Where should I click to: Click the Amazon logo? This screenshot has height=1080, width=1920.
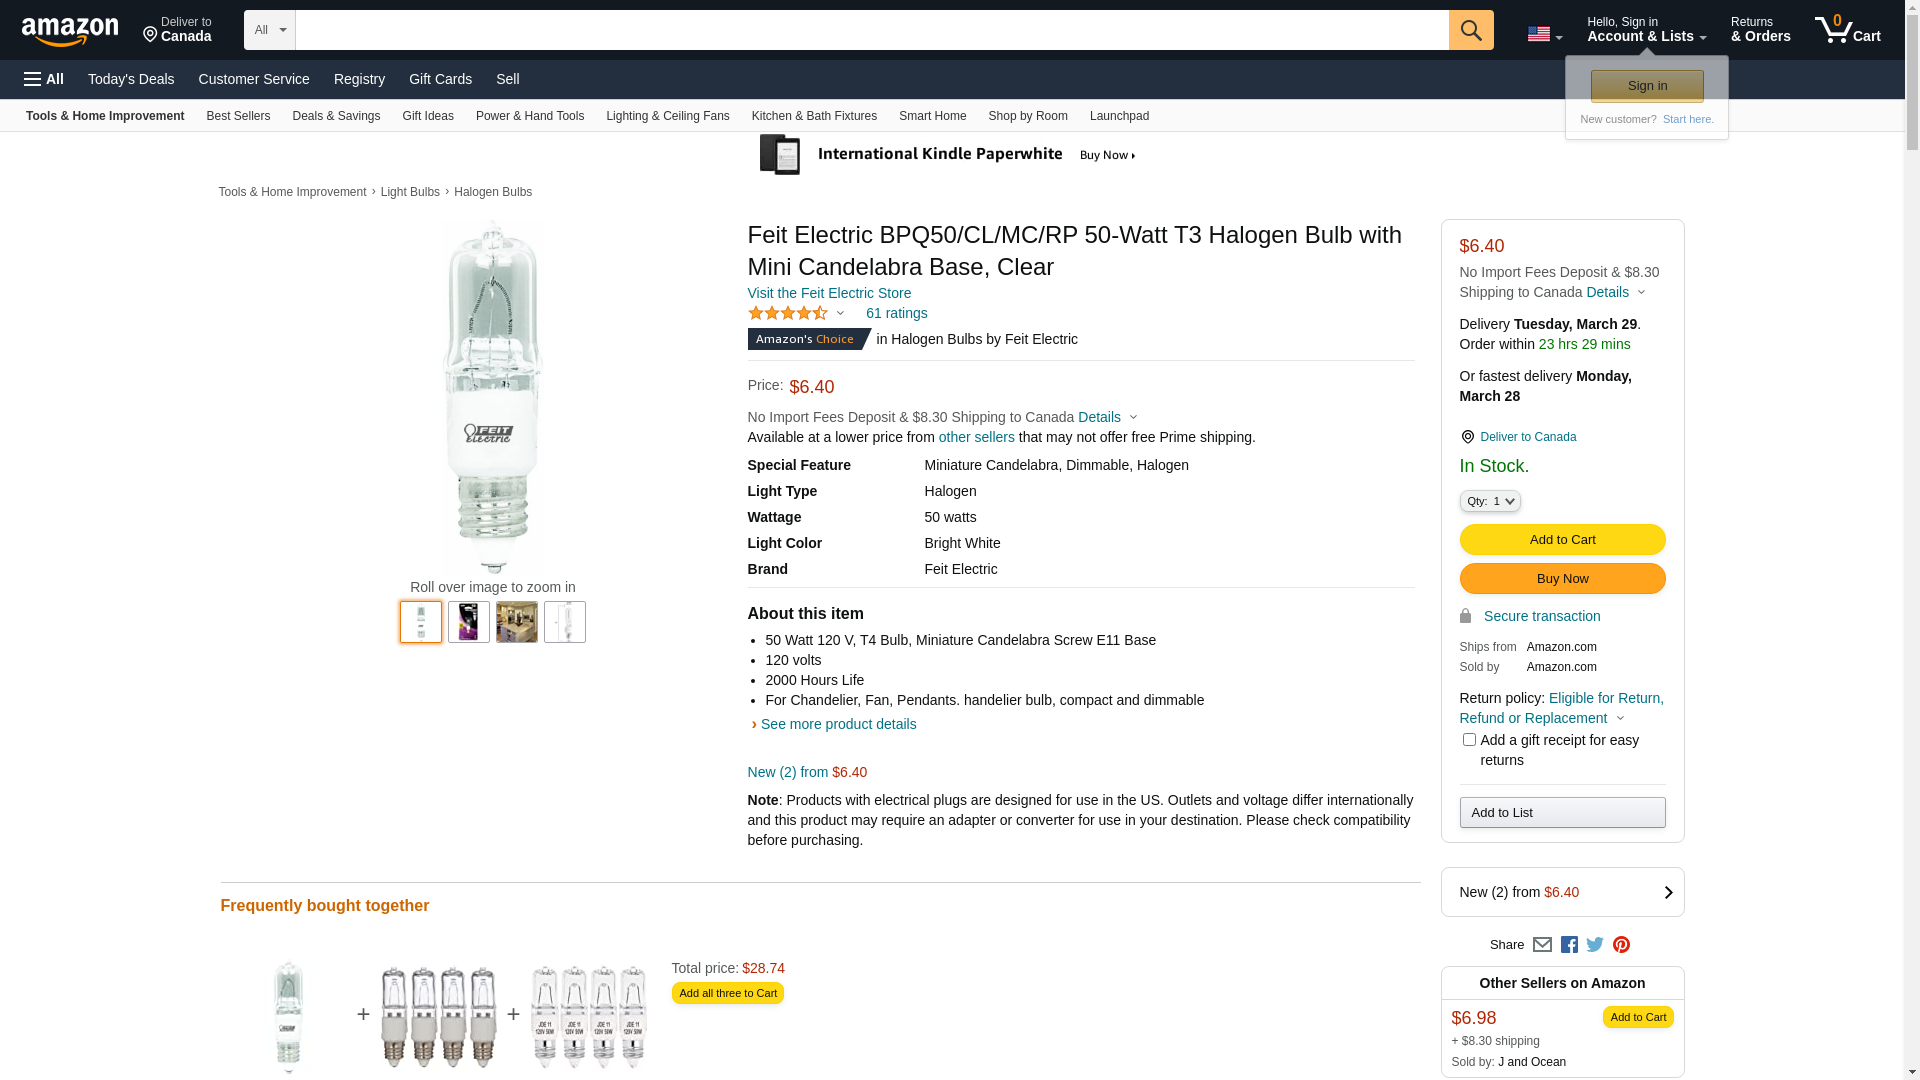click(x=70, y=31)
